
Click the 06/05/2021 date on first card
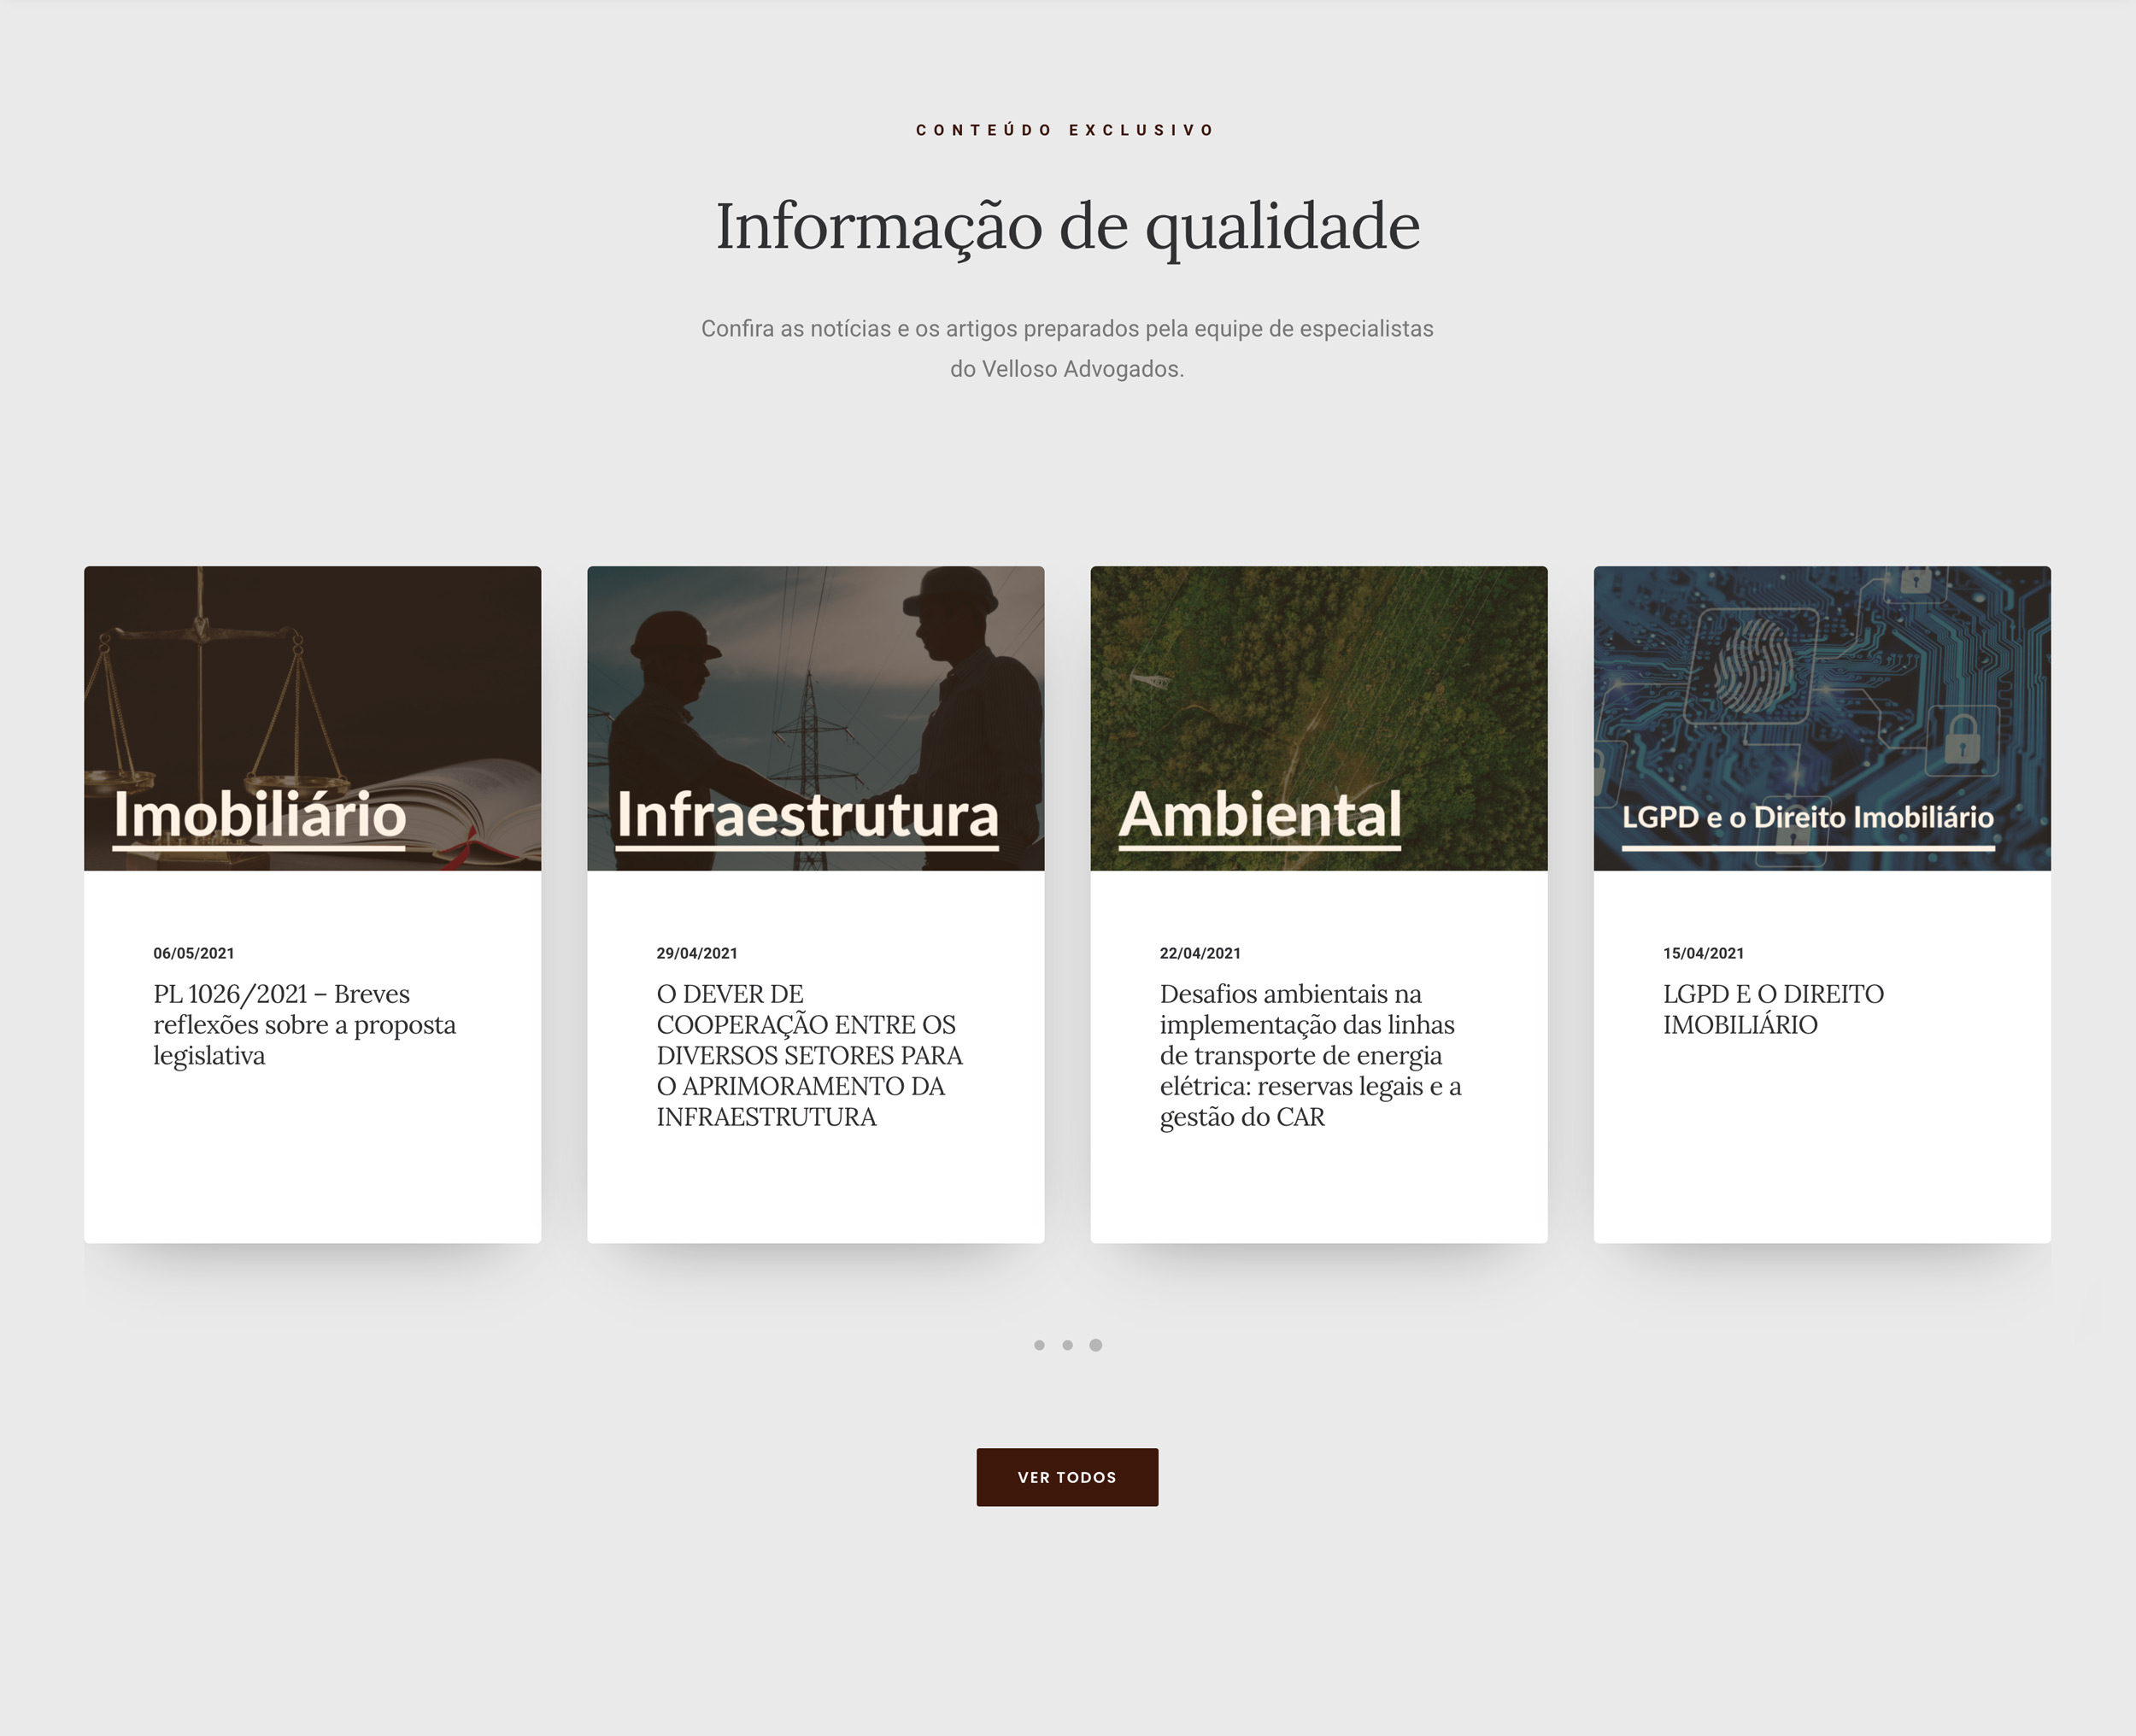pyautogui.click(x=193, y=953)
